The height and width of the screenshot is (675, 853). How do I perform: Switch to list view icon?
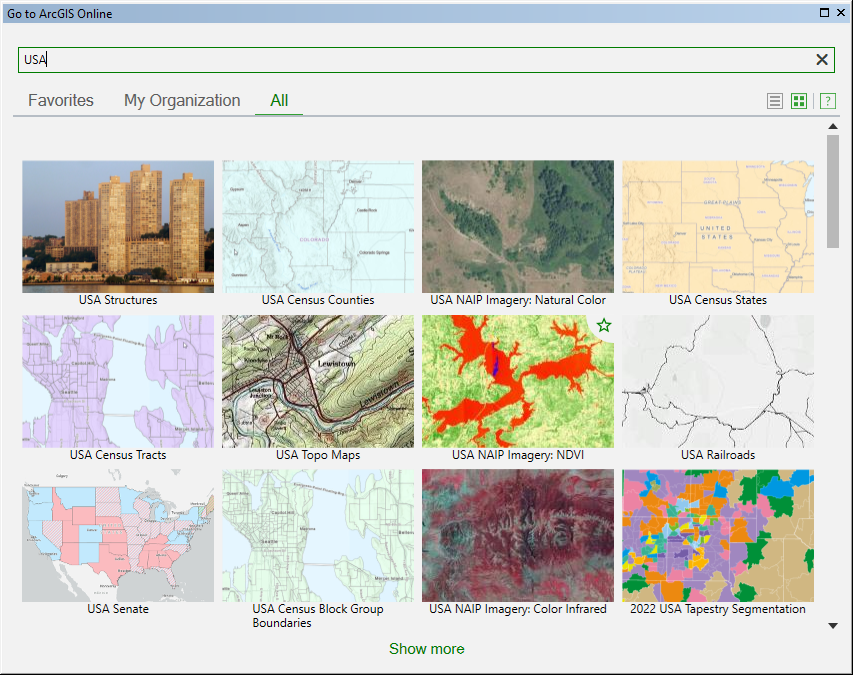(775, 101)
